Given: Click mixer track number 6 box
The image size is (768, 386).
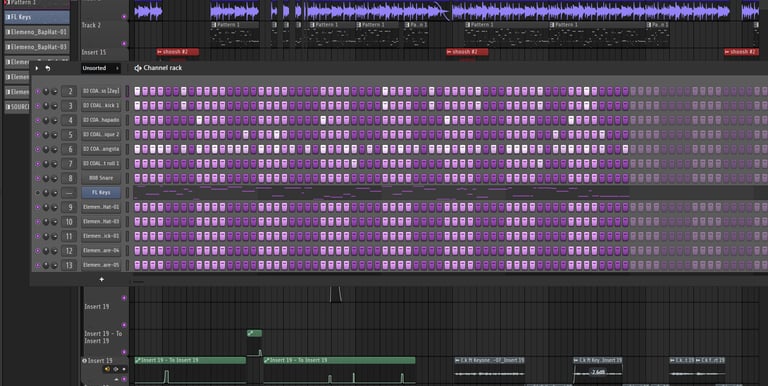Looking at the screenshot, I should (69, 149).
